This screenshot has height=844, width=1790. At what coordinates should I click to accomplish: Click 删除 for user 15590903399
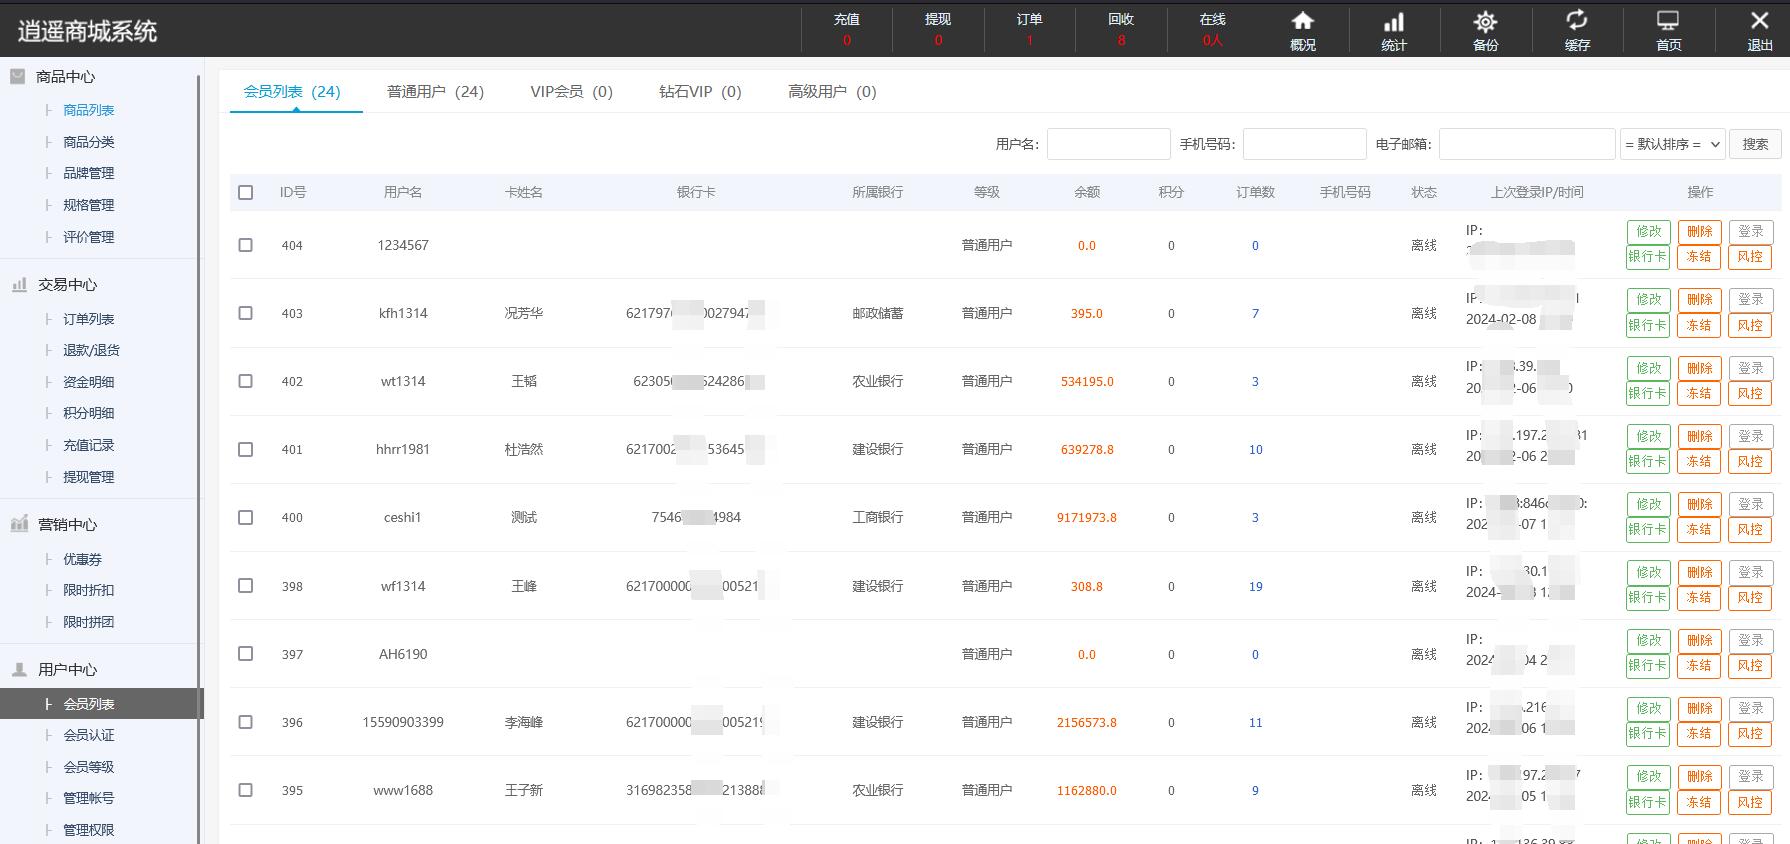click(1699, 709)
